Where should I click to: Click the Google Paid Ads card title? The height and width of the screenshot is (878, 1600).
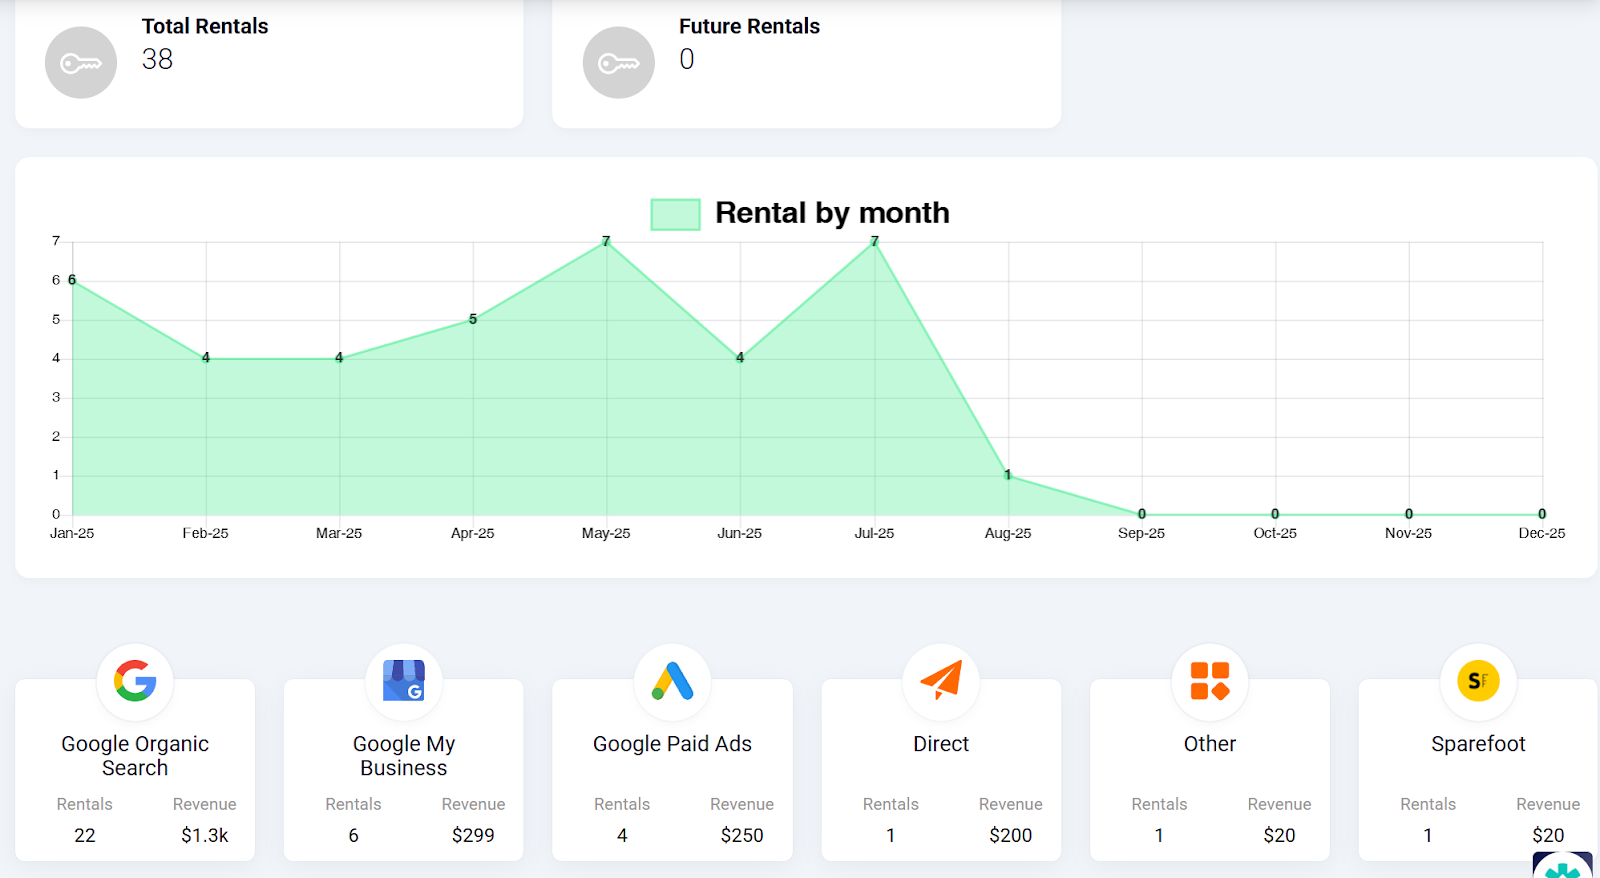(672, 744)
